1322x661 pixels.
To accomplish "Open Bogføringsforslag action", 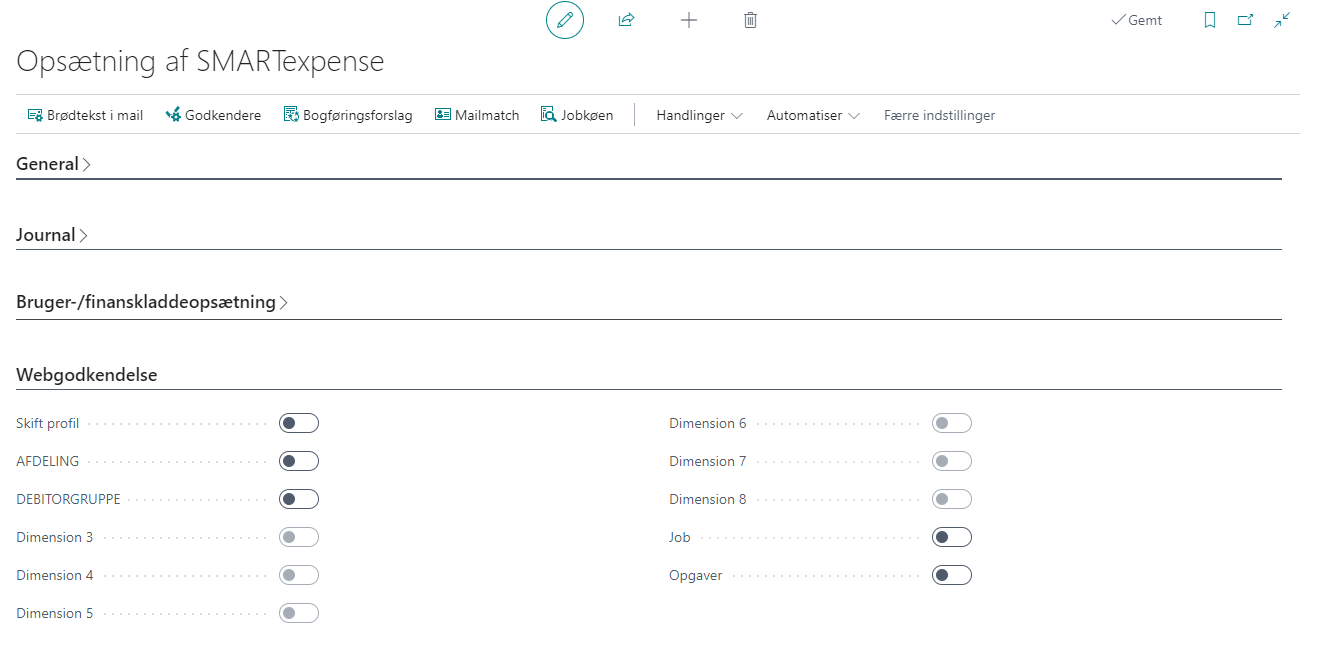I will [x=348, y=115].
